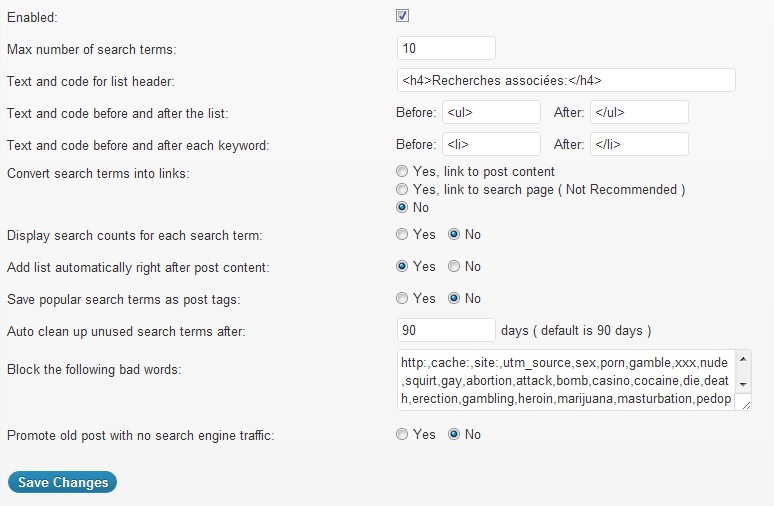
Task: Uncheck the Enabled checkbox
Action: (x=402, y=16)
